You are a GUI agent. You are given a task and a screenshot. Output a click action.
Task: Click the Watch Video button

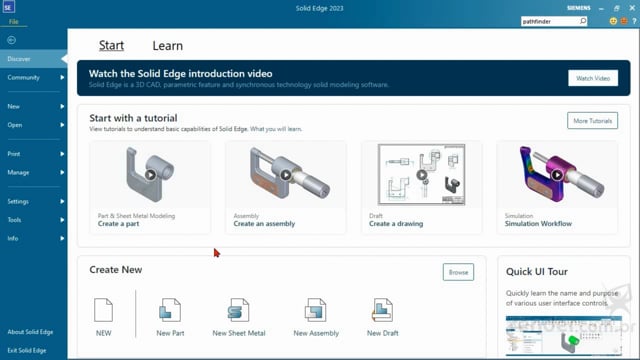(x=593, y=78)
